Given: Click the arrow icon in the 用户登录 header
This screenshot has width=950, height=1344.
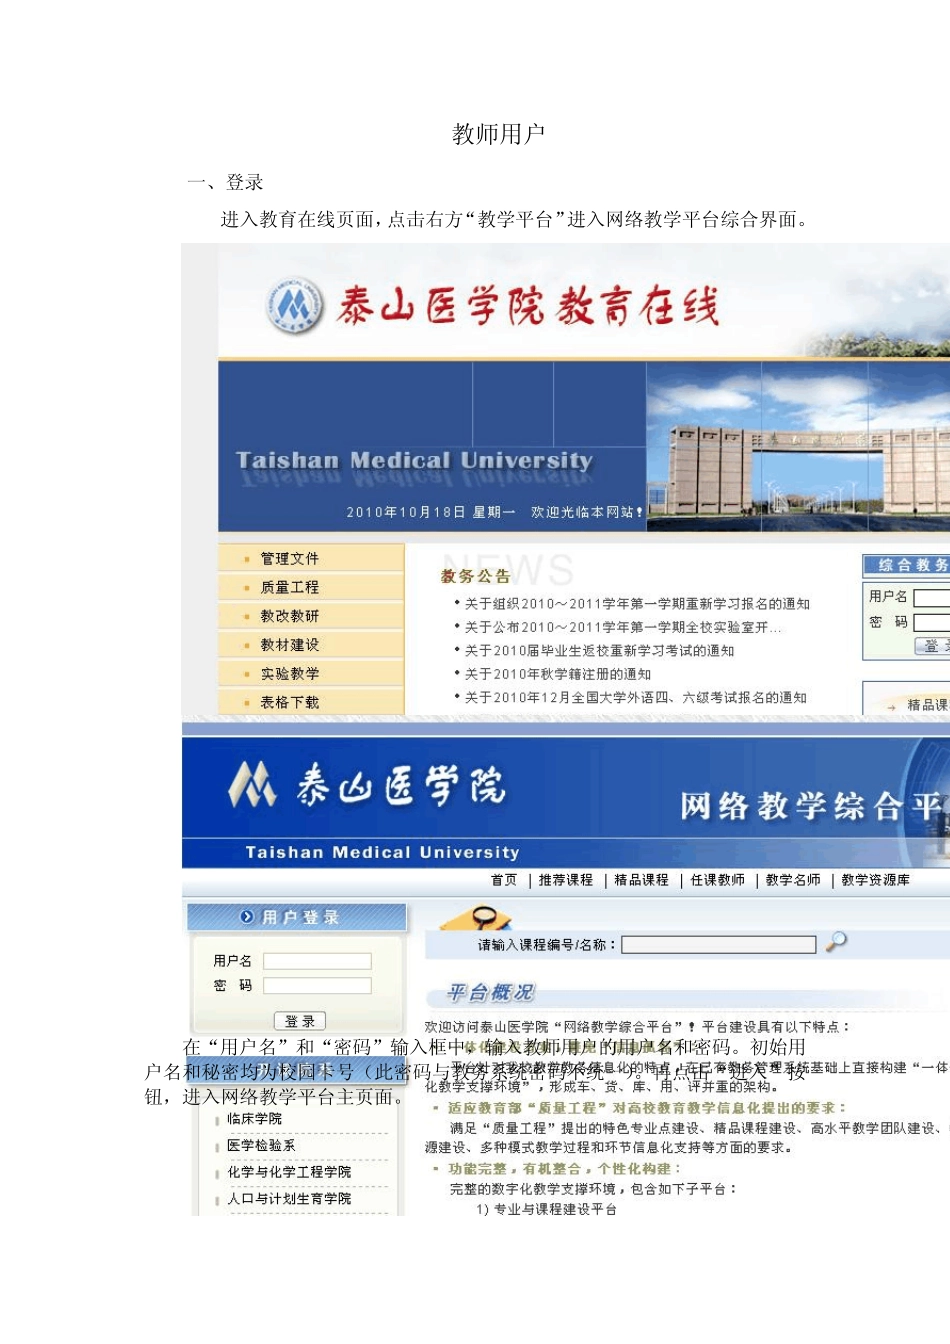Looking at the screenshot, I should click(x=248, y=917).
